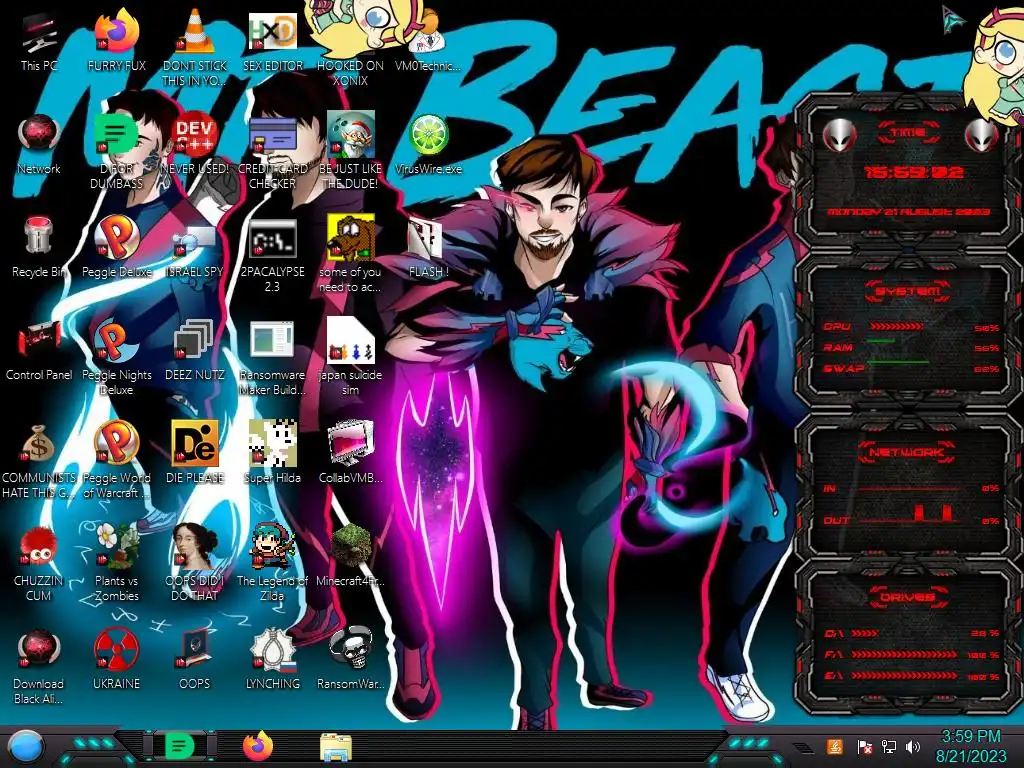Click the E:\ drive row in the widget

[x=912, y=675]
